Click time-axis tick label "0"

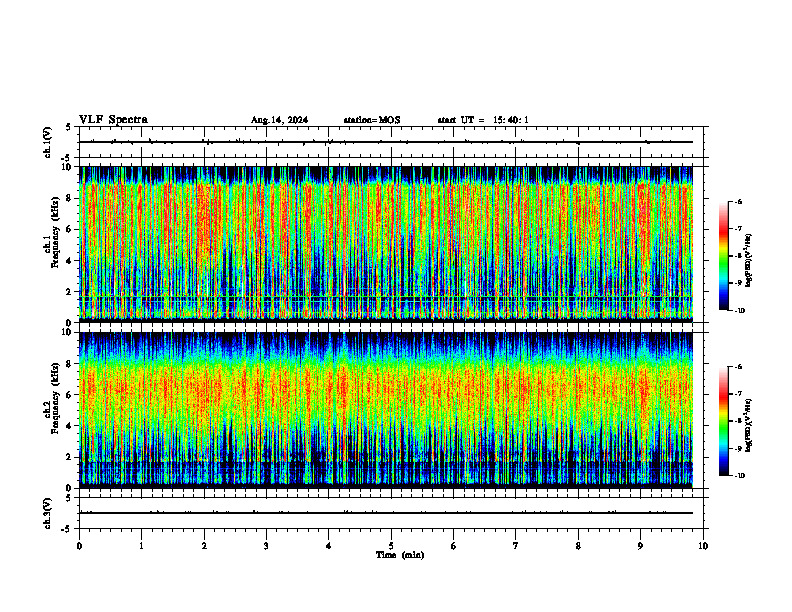79,546
